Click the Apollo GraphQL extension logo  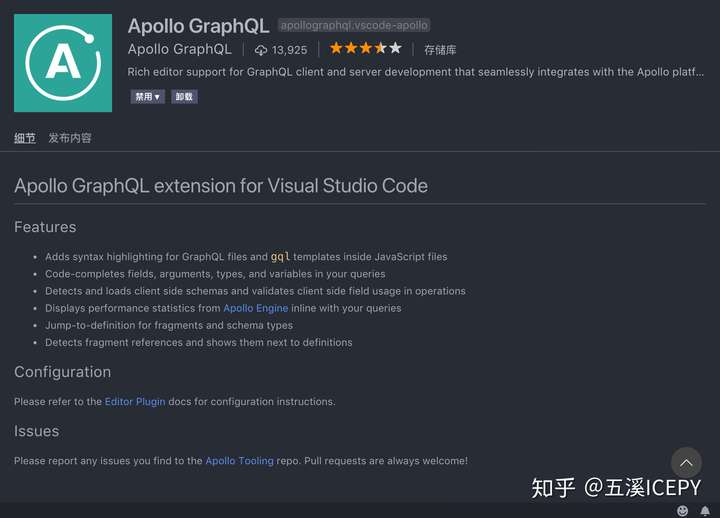pyautogui.click(x=63, y=63)
